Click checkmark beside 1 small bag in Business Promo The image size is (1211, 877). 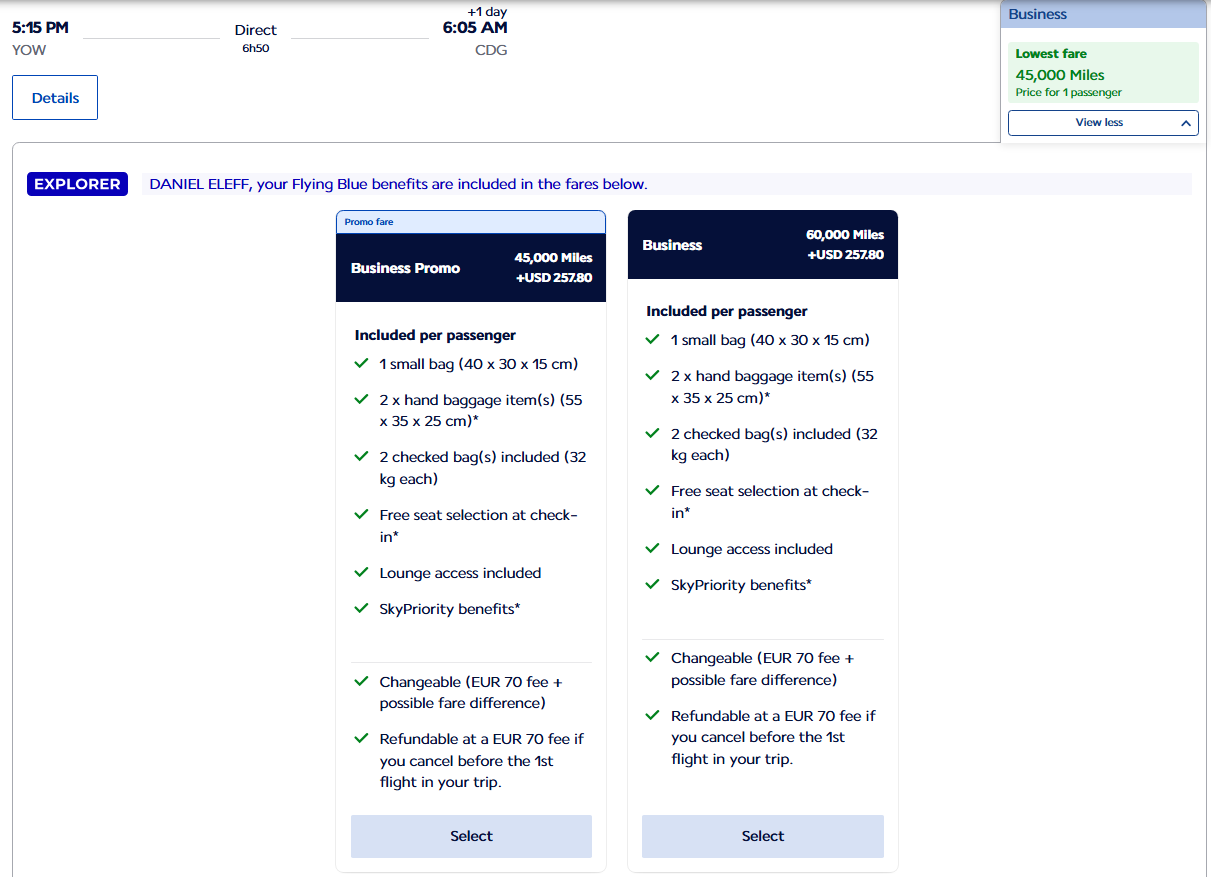(362, 364)
